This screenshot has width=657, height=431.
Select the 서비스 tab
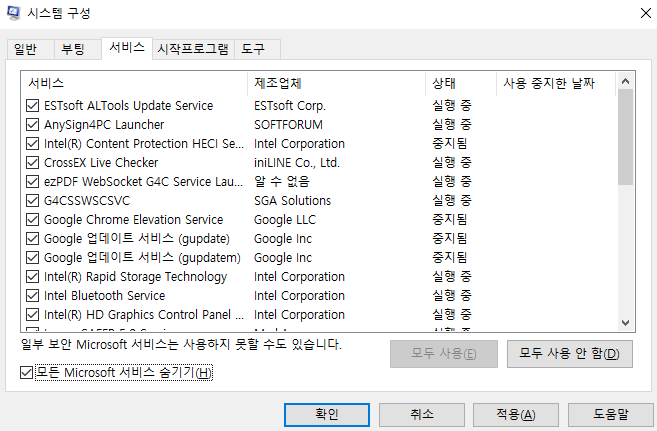[127, 48]
